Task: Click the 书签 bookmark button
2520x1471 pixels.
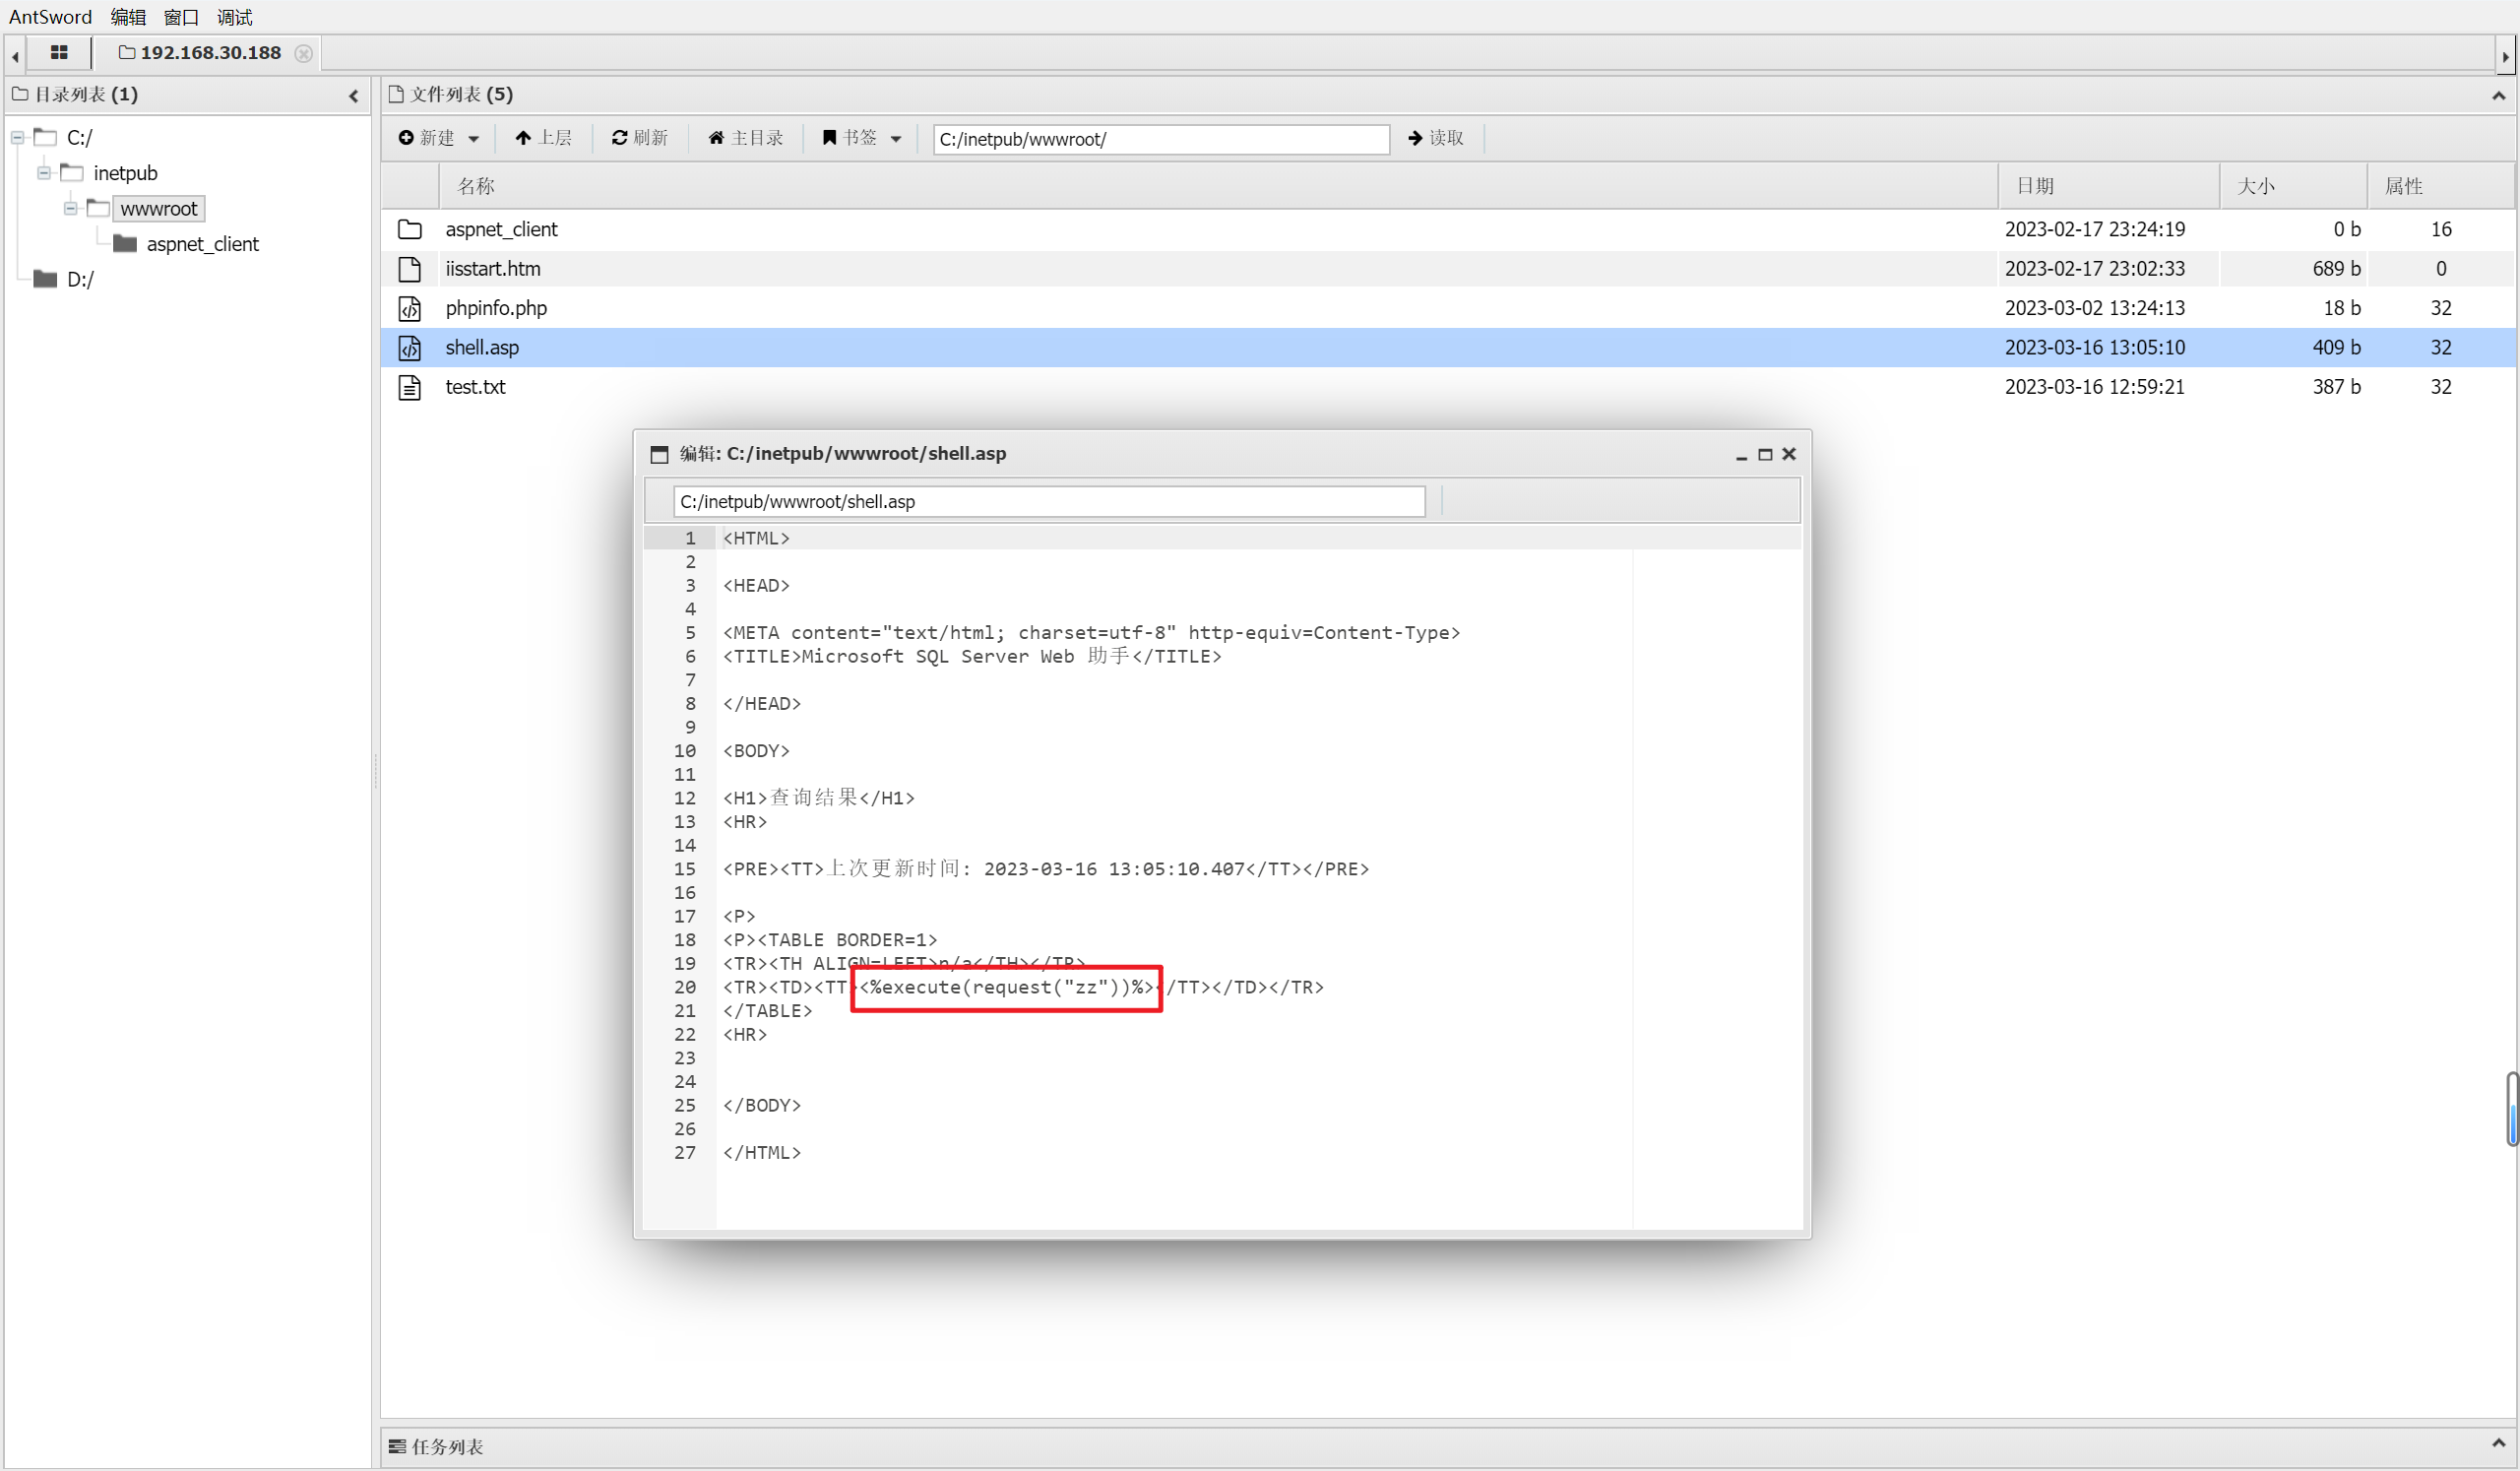Action: point(850,138)
